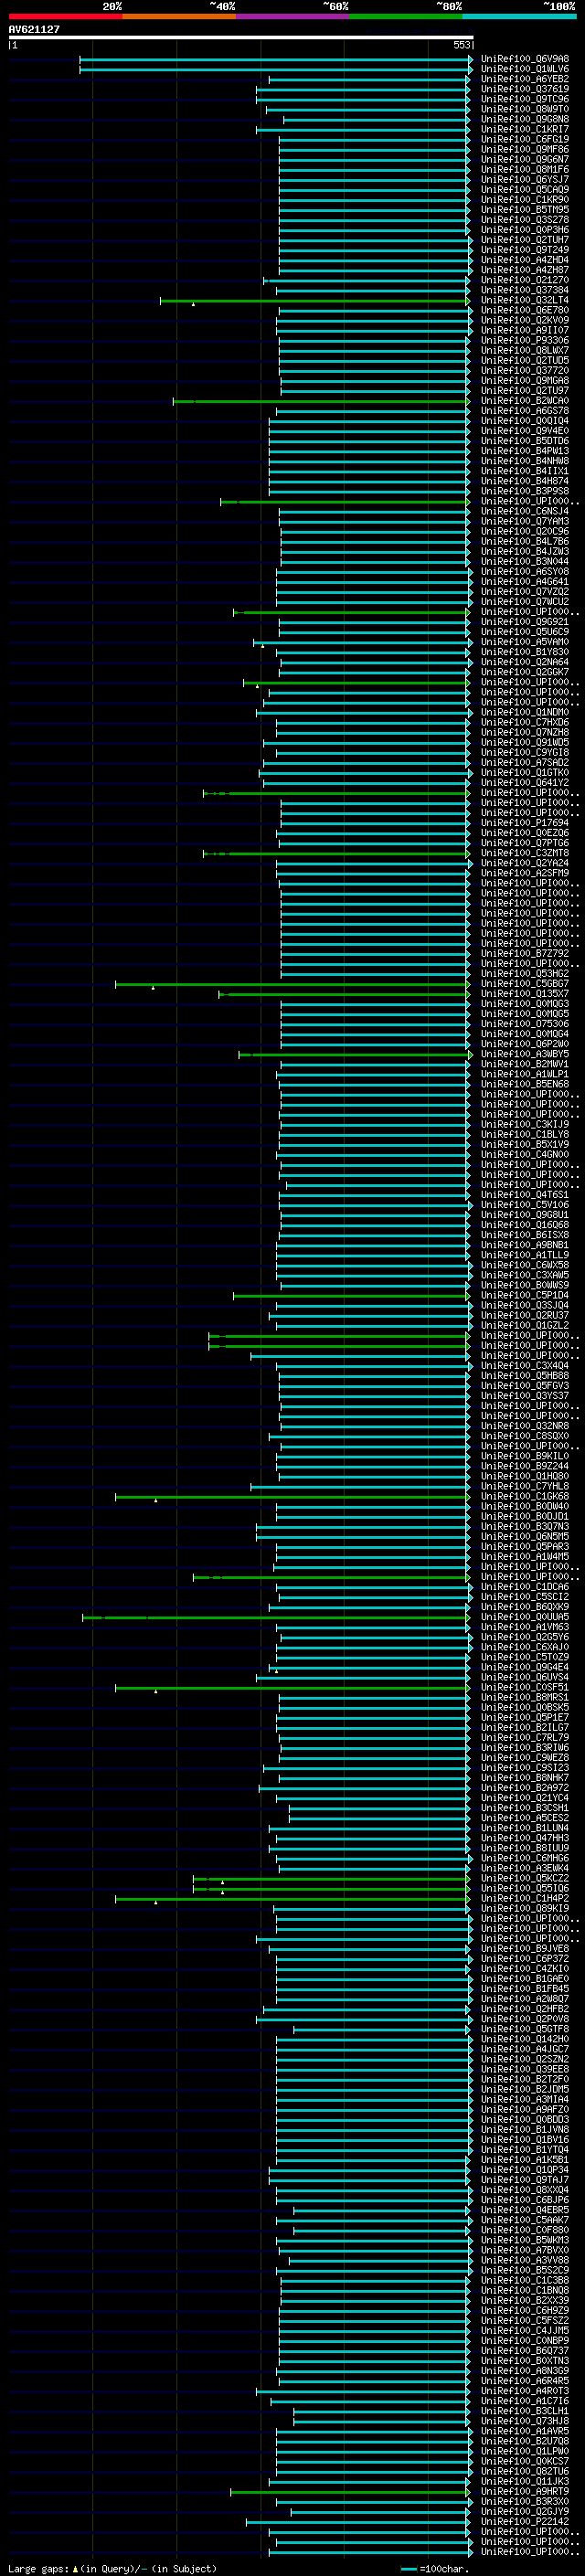Click label UniRef100_C5GBG7
This screenshot has height=2576, width=585.
[x=525, y=984]
